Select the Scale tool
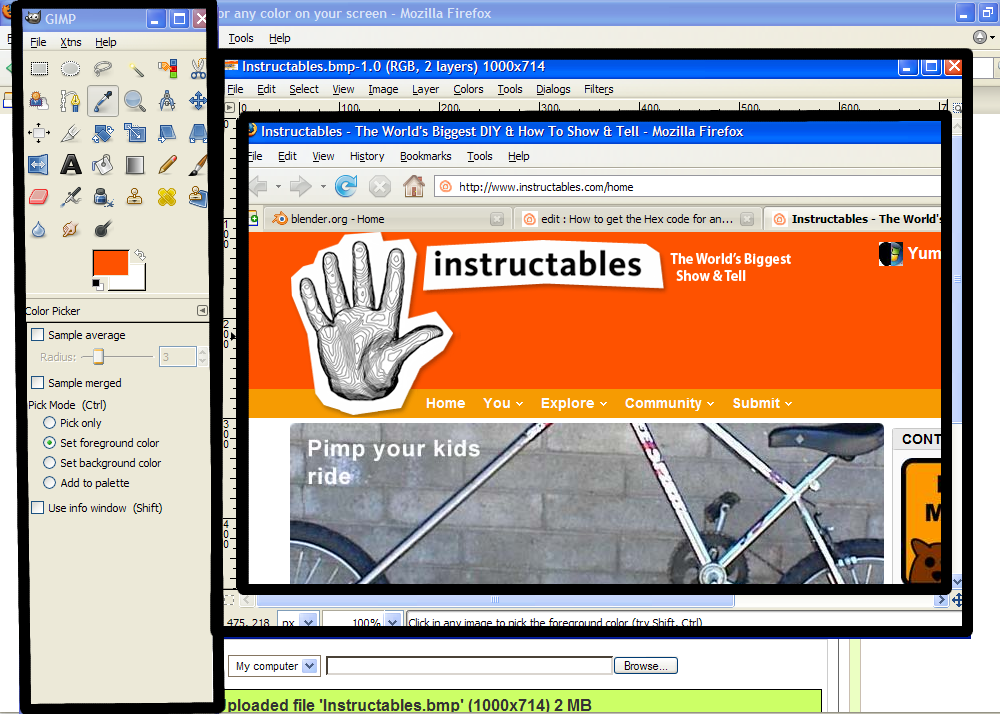 (x=135, y=133)
